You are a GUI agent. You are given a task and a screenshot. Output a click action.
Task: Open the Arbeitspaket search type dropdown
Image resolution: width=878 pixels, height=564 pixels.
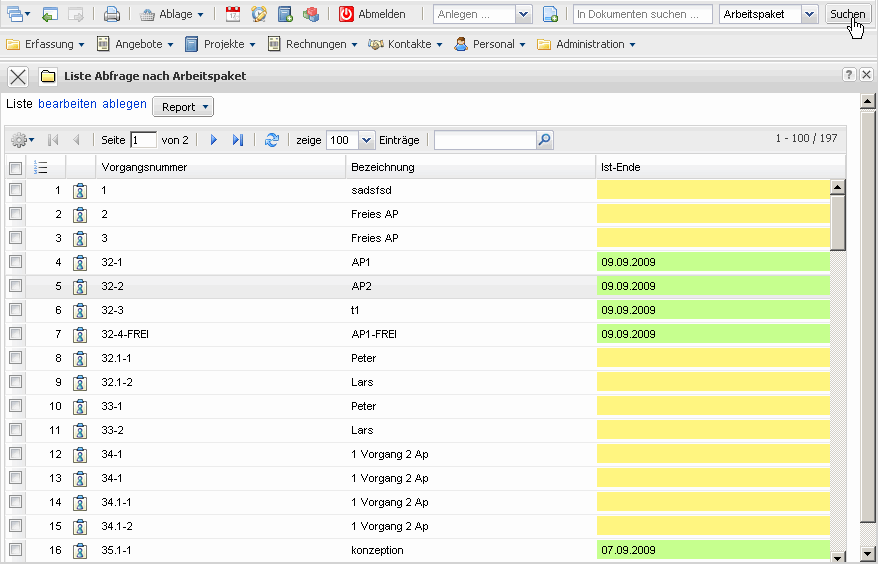[x=809, y=15]
